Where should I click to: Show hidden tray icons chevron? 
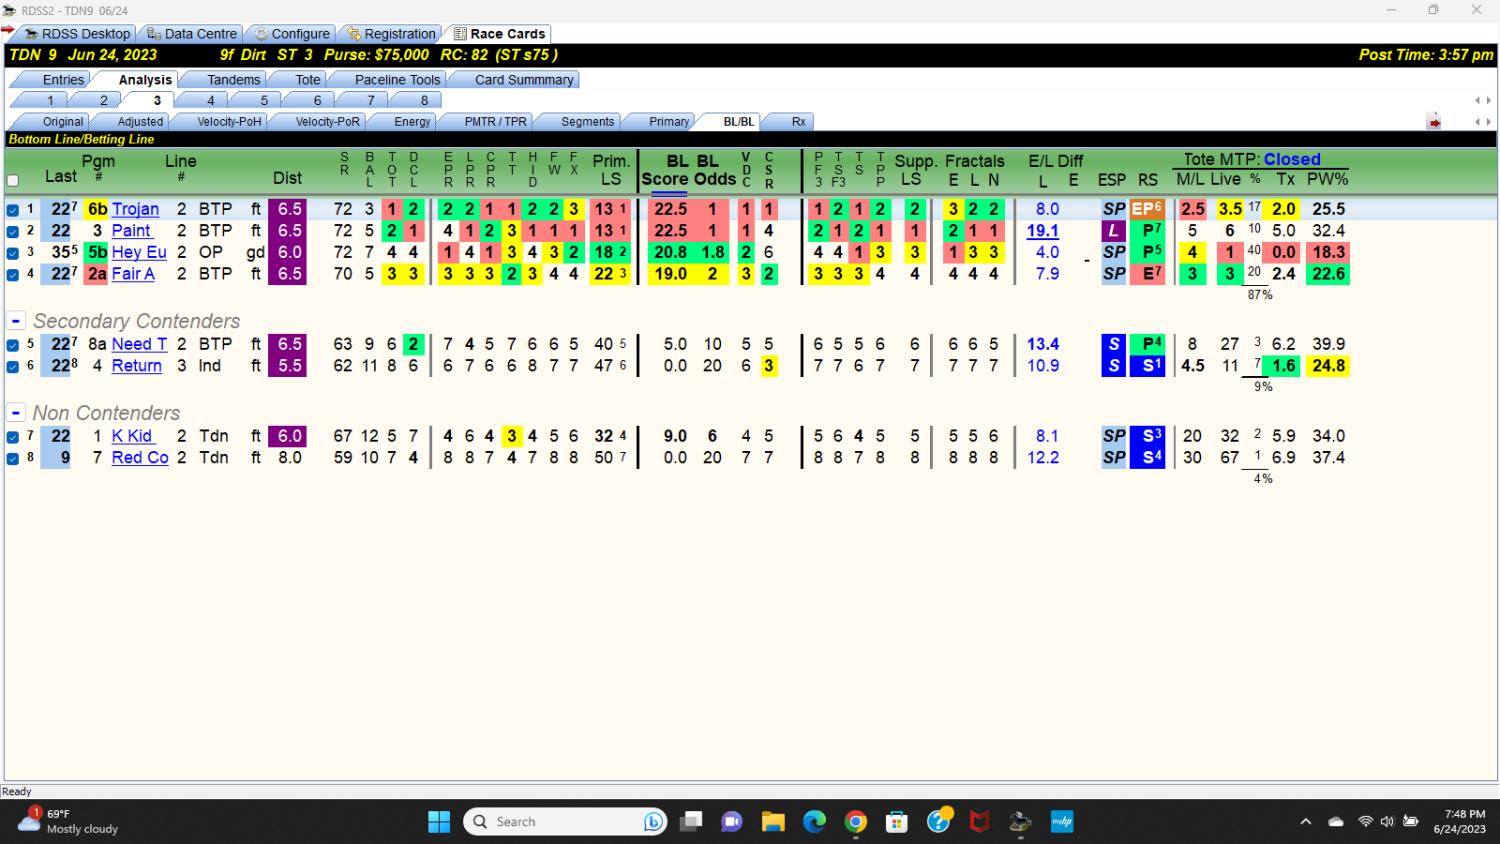pyautogui.click(x=1305, y=822)
